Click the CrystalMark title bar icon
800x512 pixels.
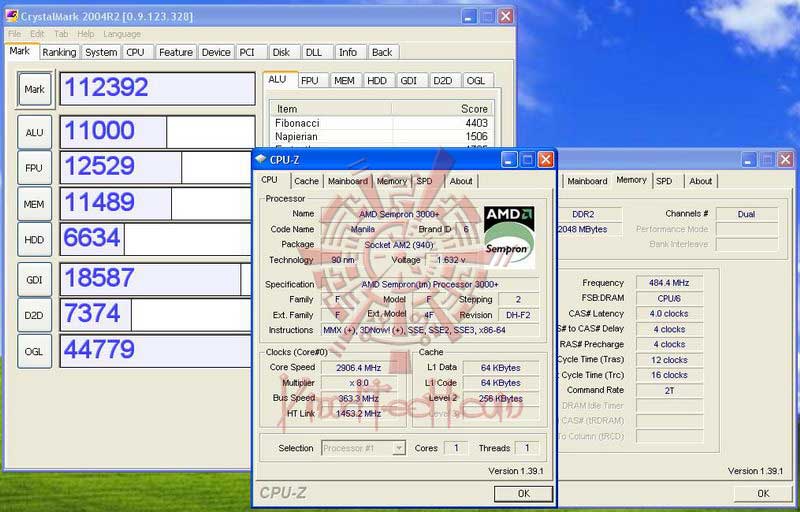click(11, 16)
